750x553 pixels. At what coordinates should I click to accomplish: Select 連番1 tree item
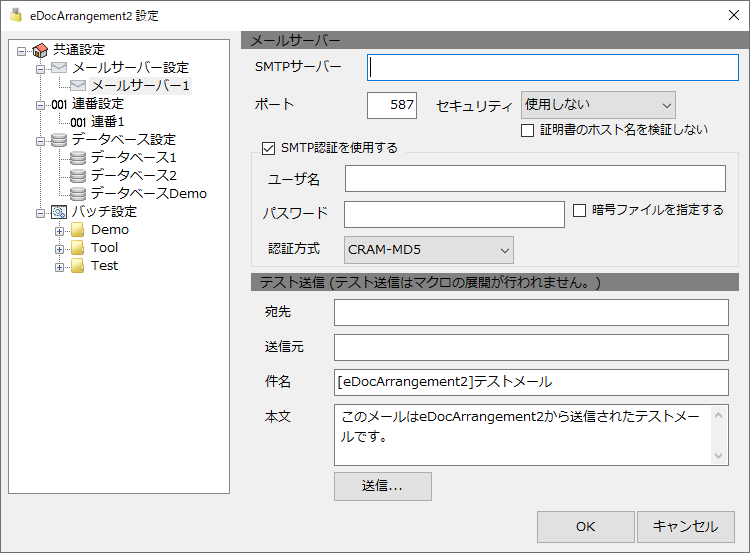coord(98,122)
